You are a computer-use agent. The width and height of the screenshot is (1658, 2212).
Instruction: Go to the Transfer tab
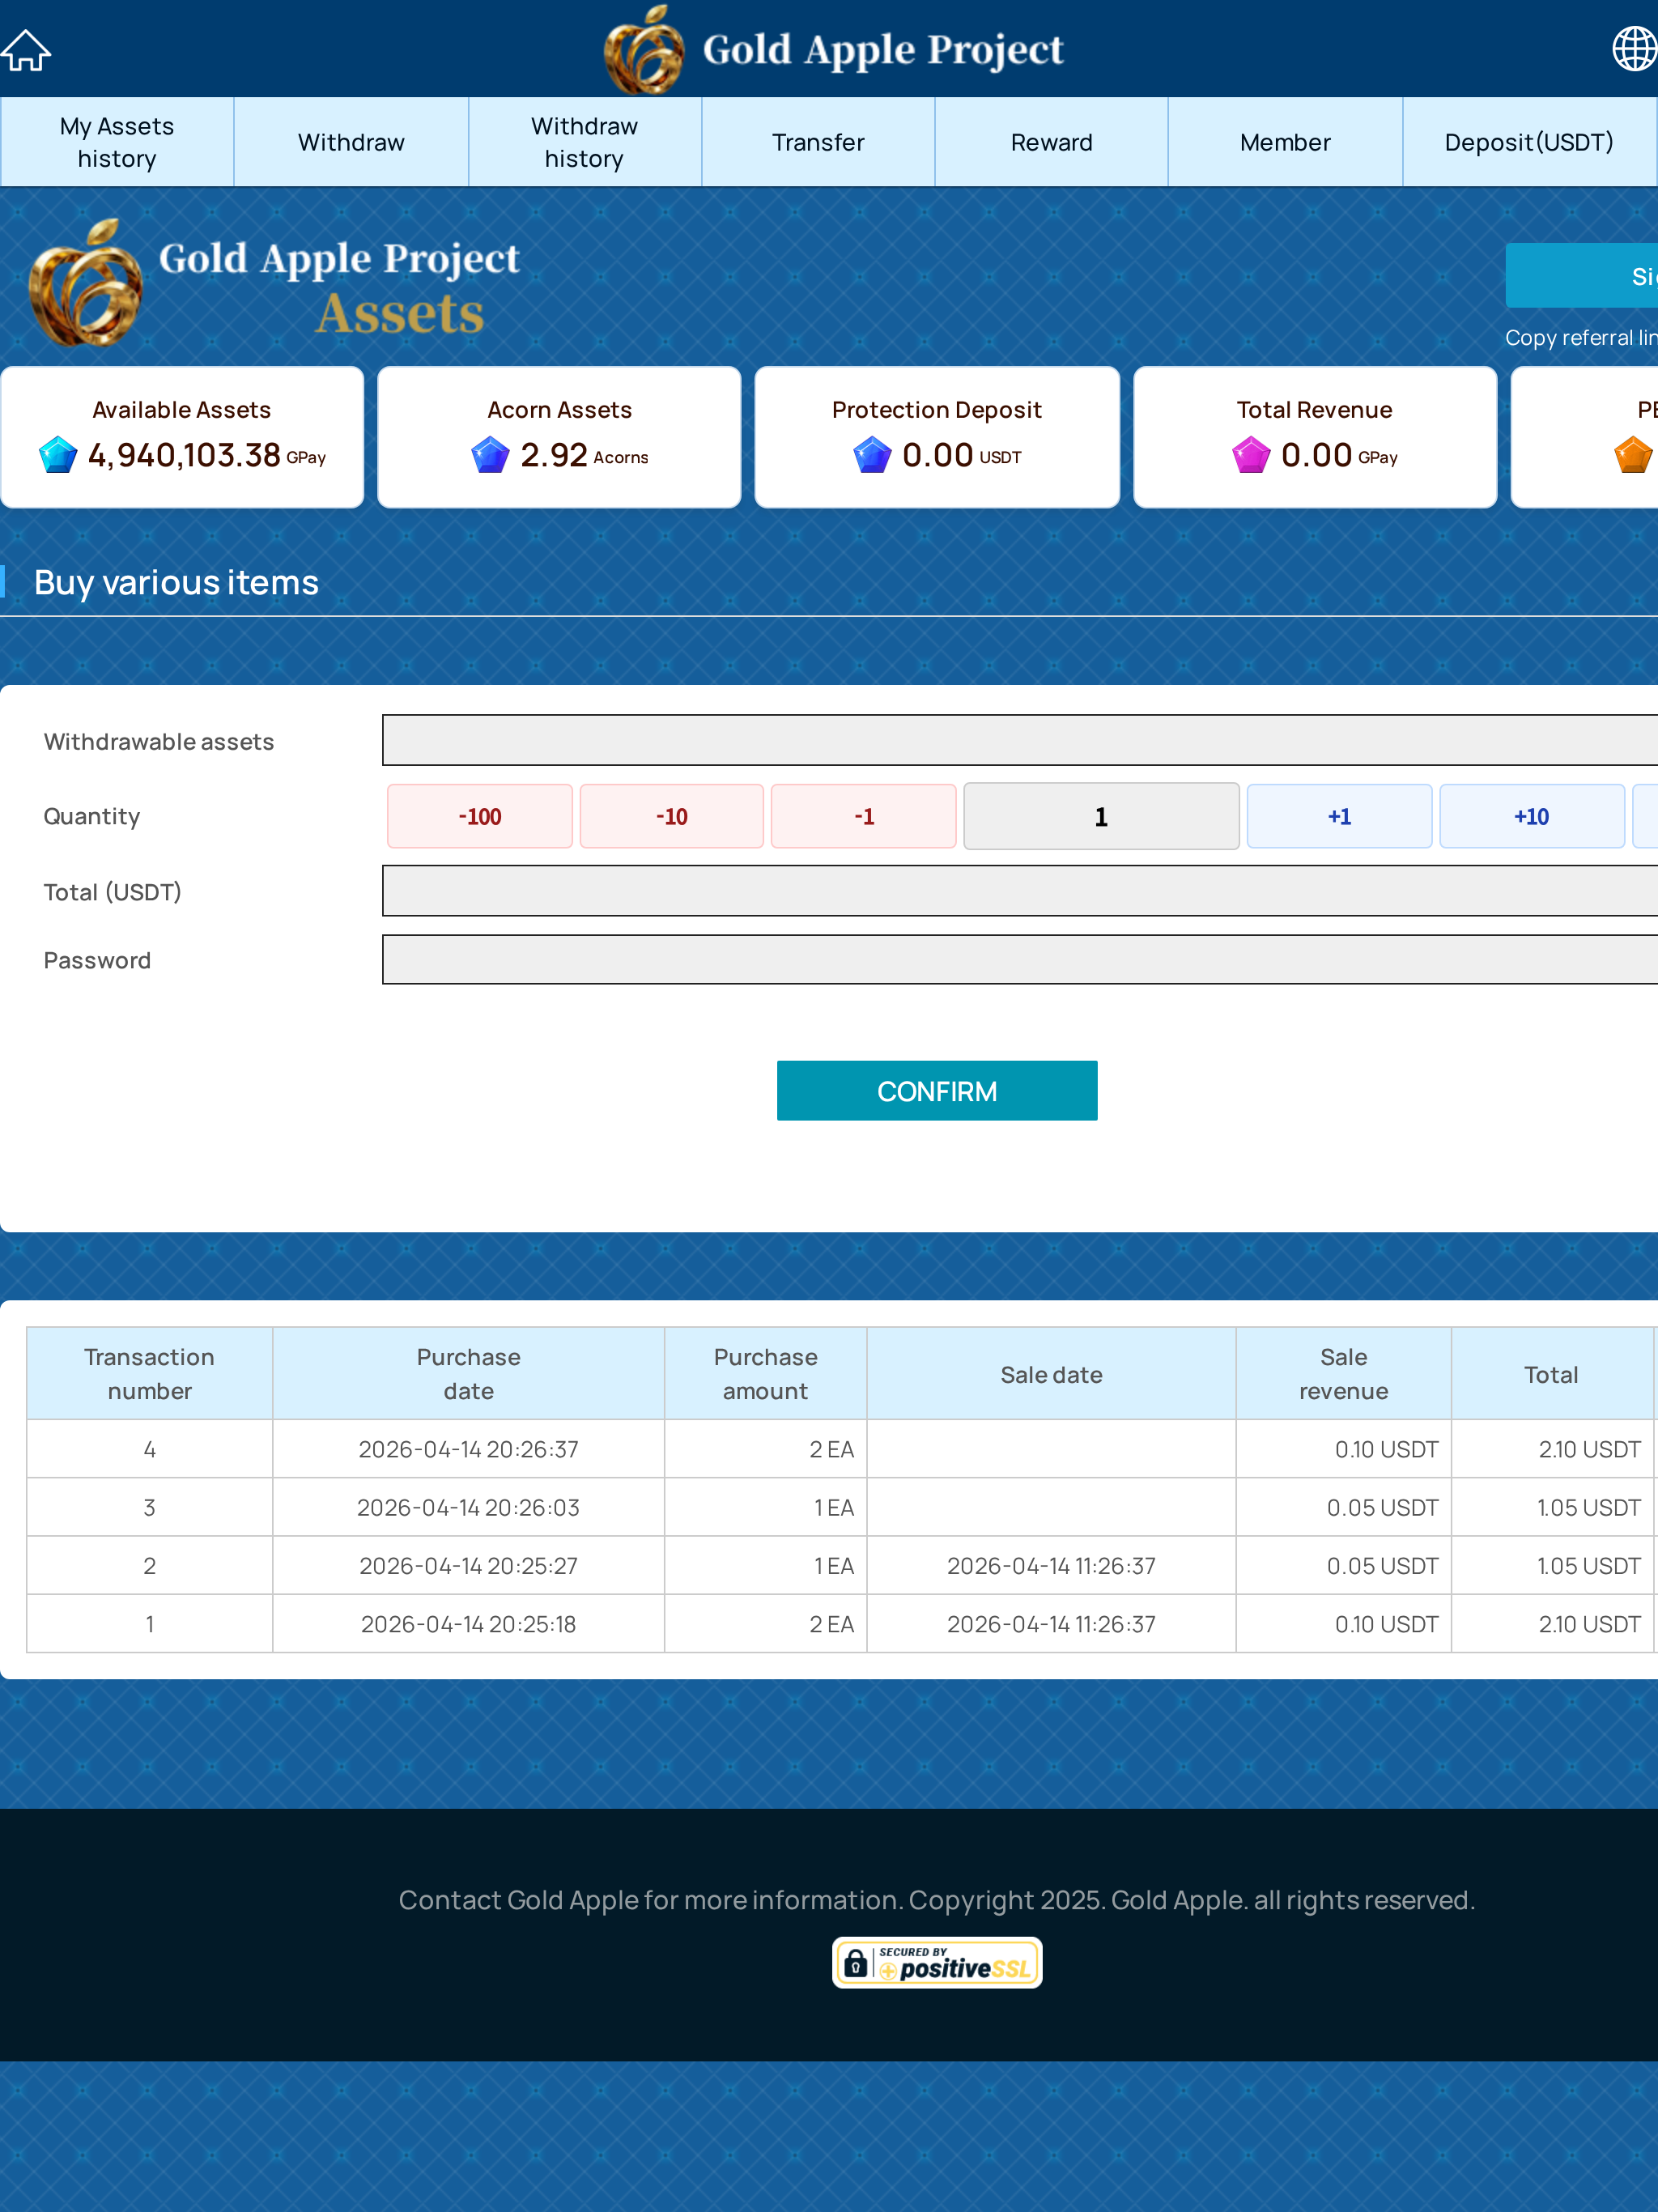[818, 142]
